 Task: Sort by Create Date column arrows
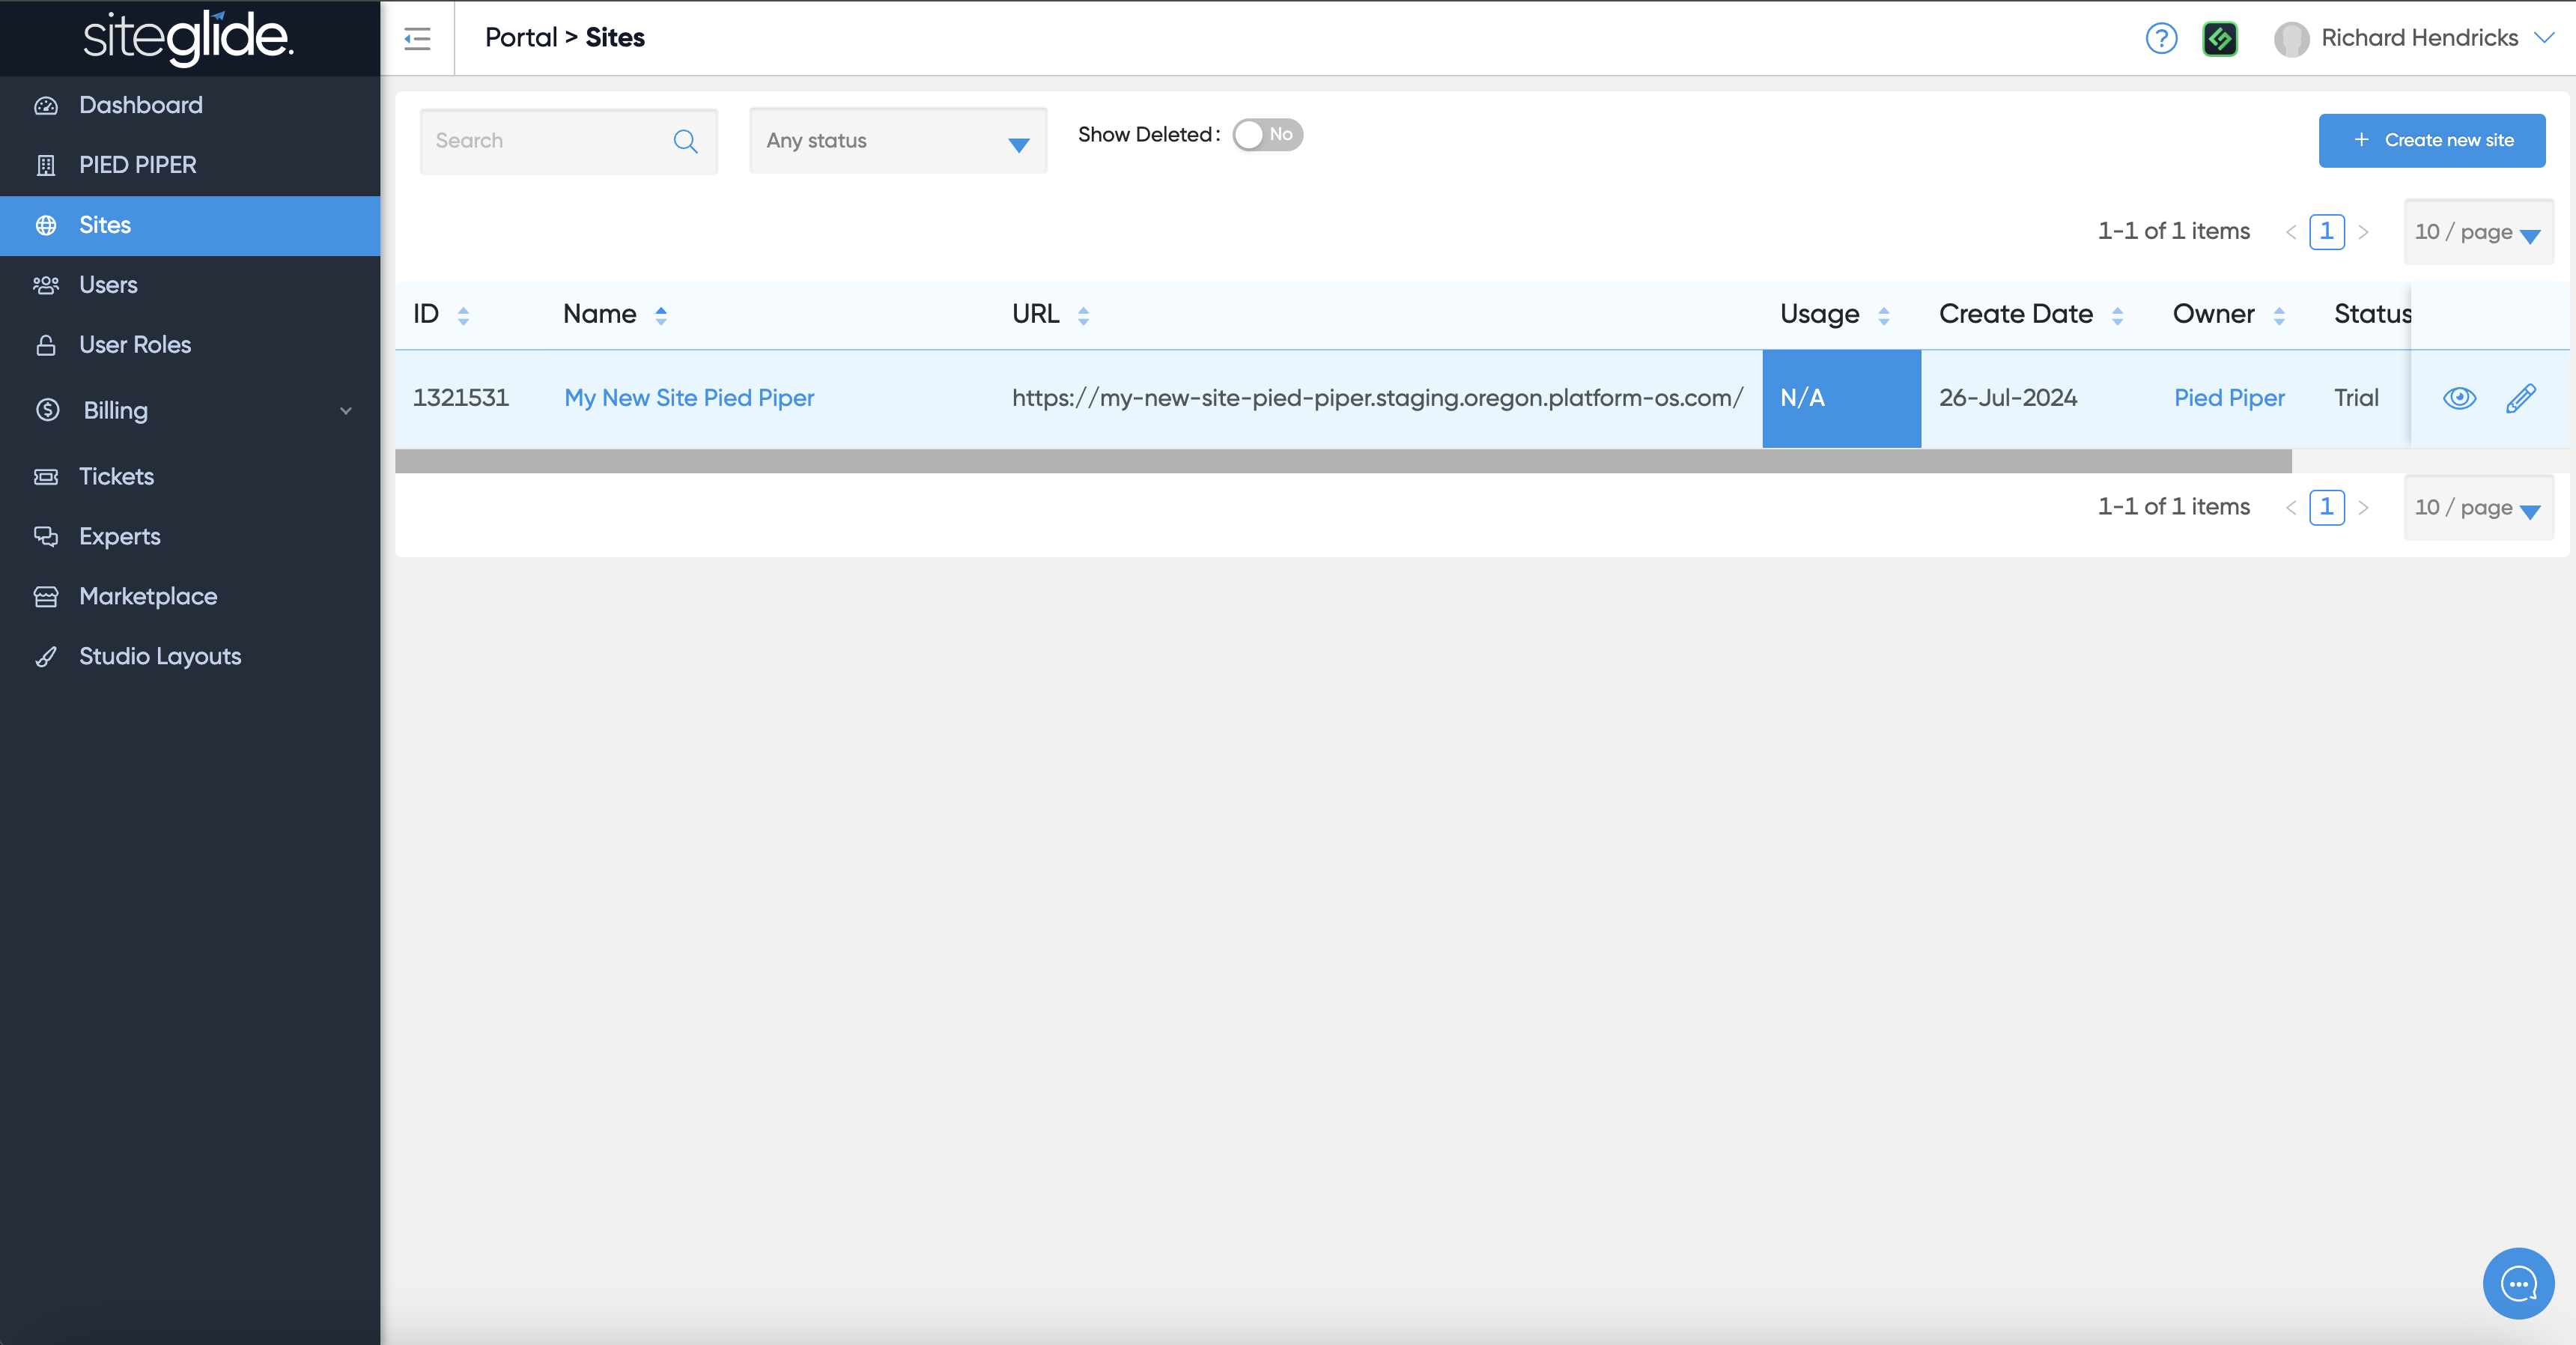tap(2117, 316)
